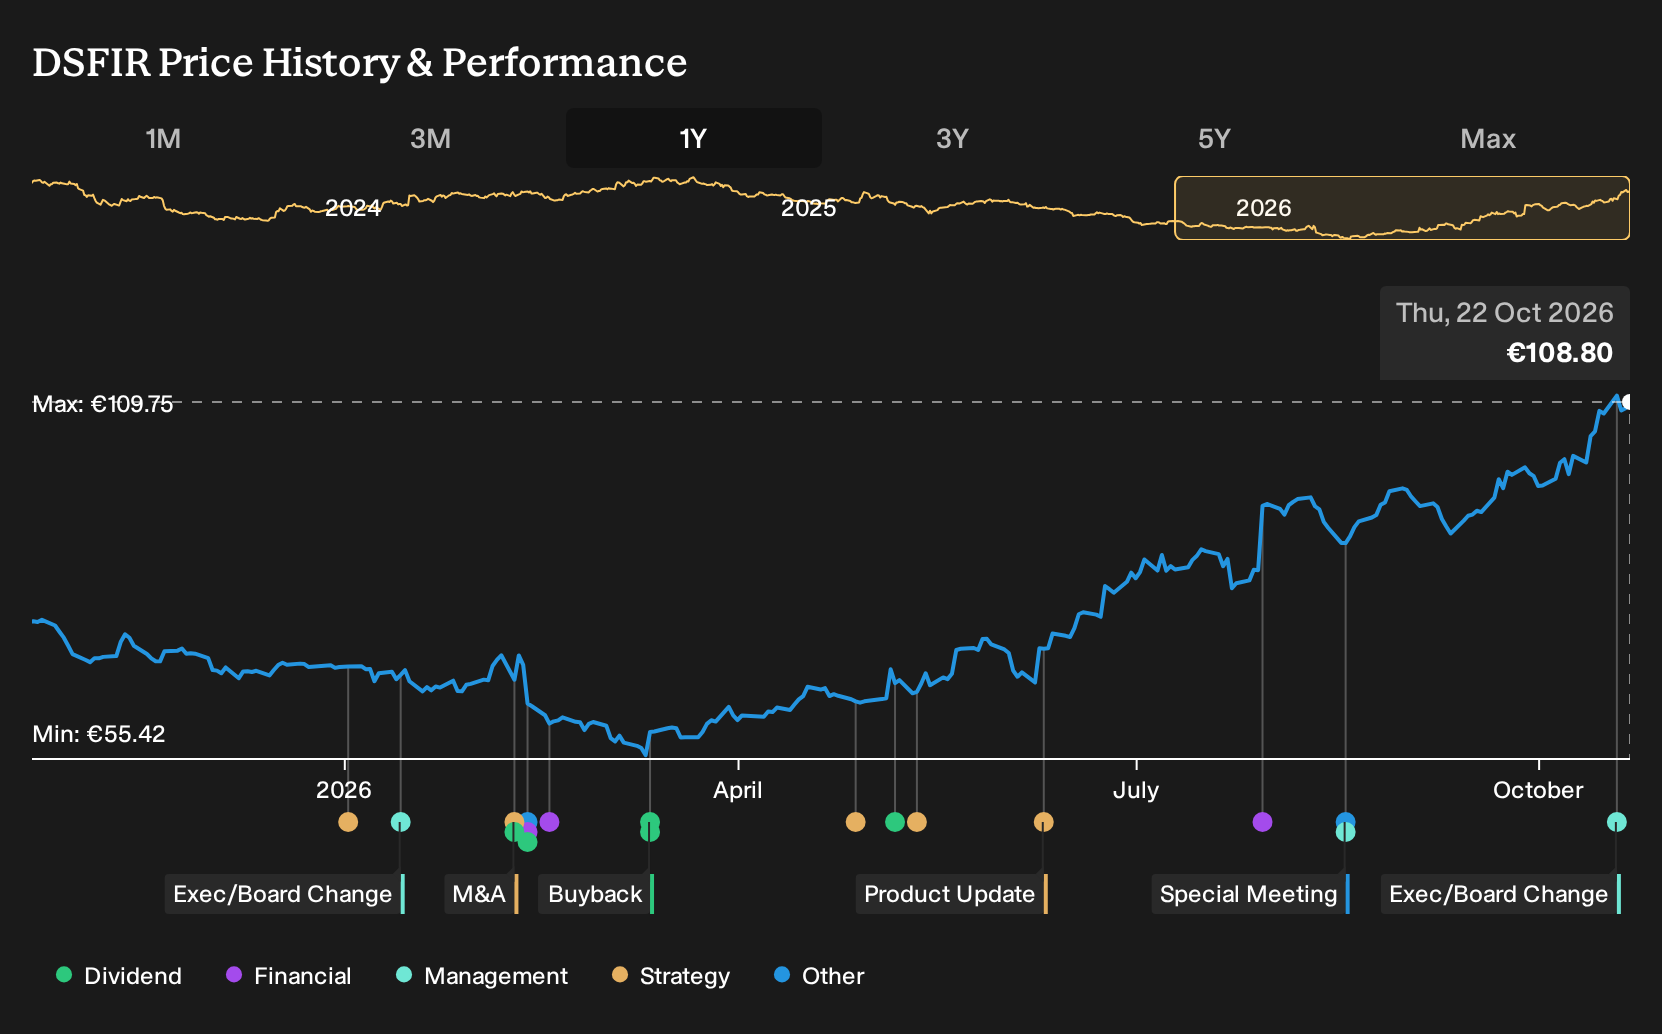Grab the highlighted 2026 window in the overview strip
1662x1034 pixels.
point(1402,208)
